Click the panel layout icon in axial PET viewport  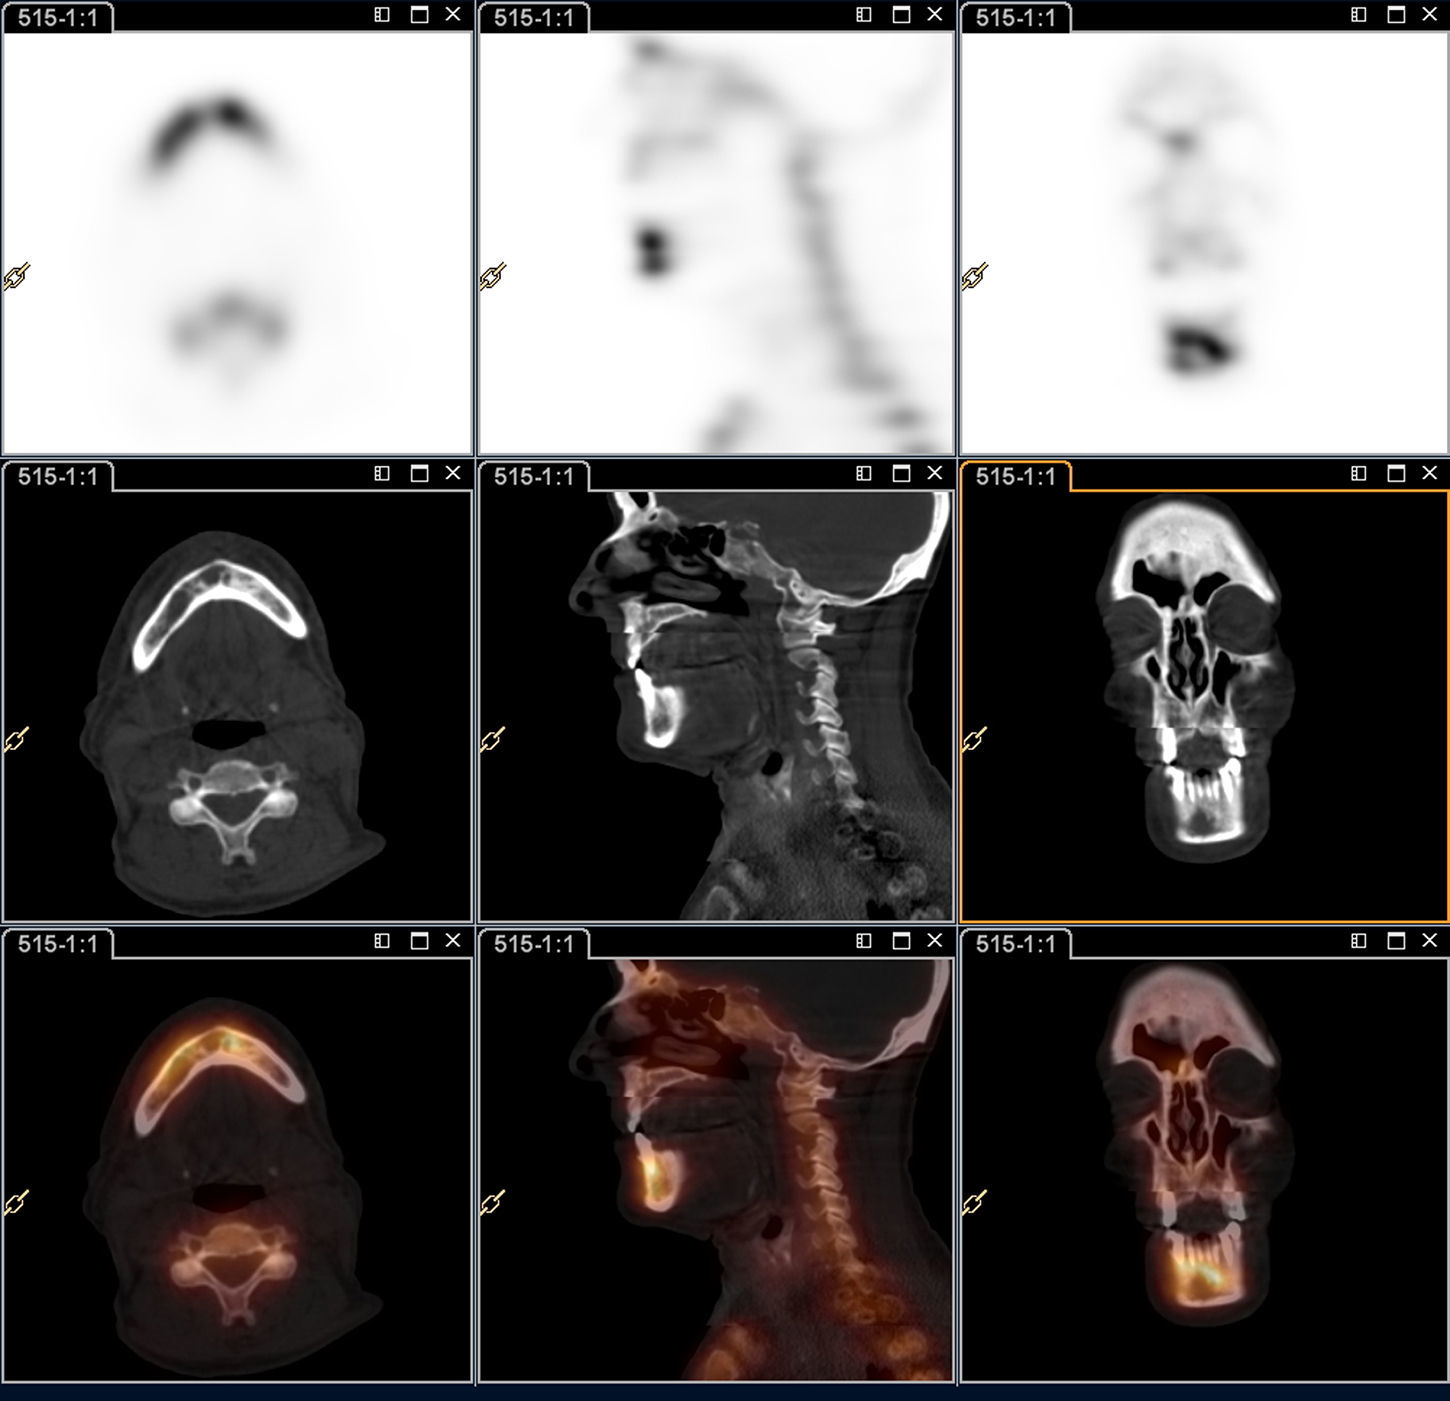[382, 15]
